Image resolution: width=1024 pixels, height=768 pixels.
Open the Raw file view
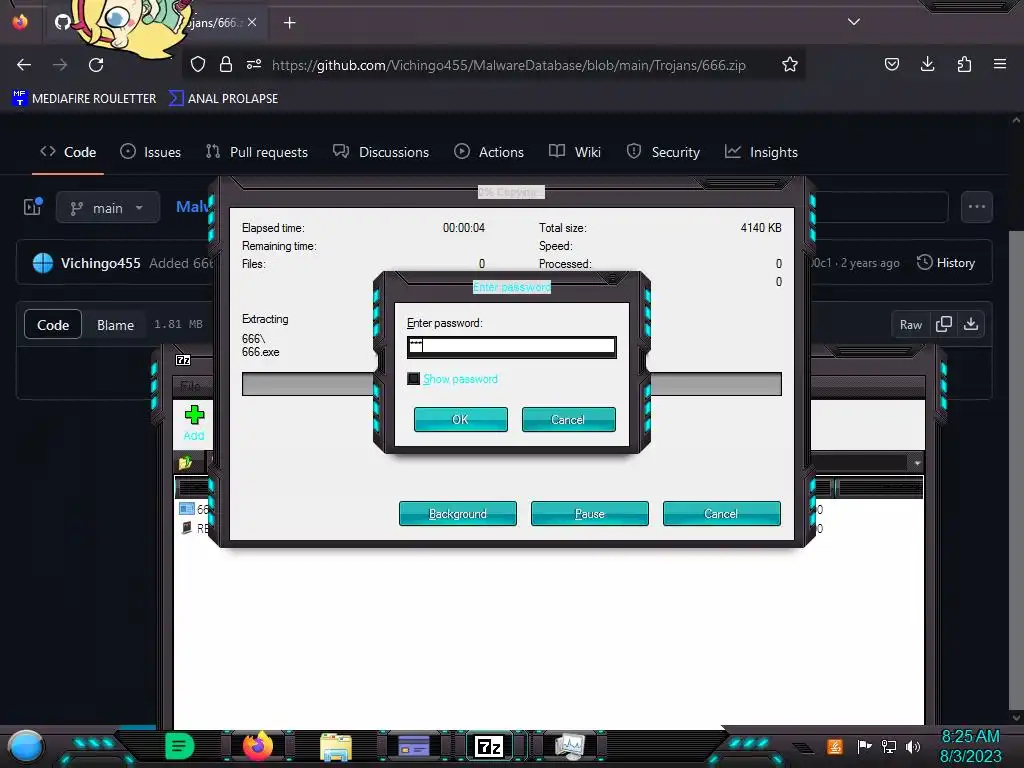tap(910, 325)
